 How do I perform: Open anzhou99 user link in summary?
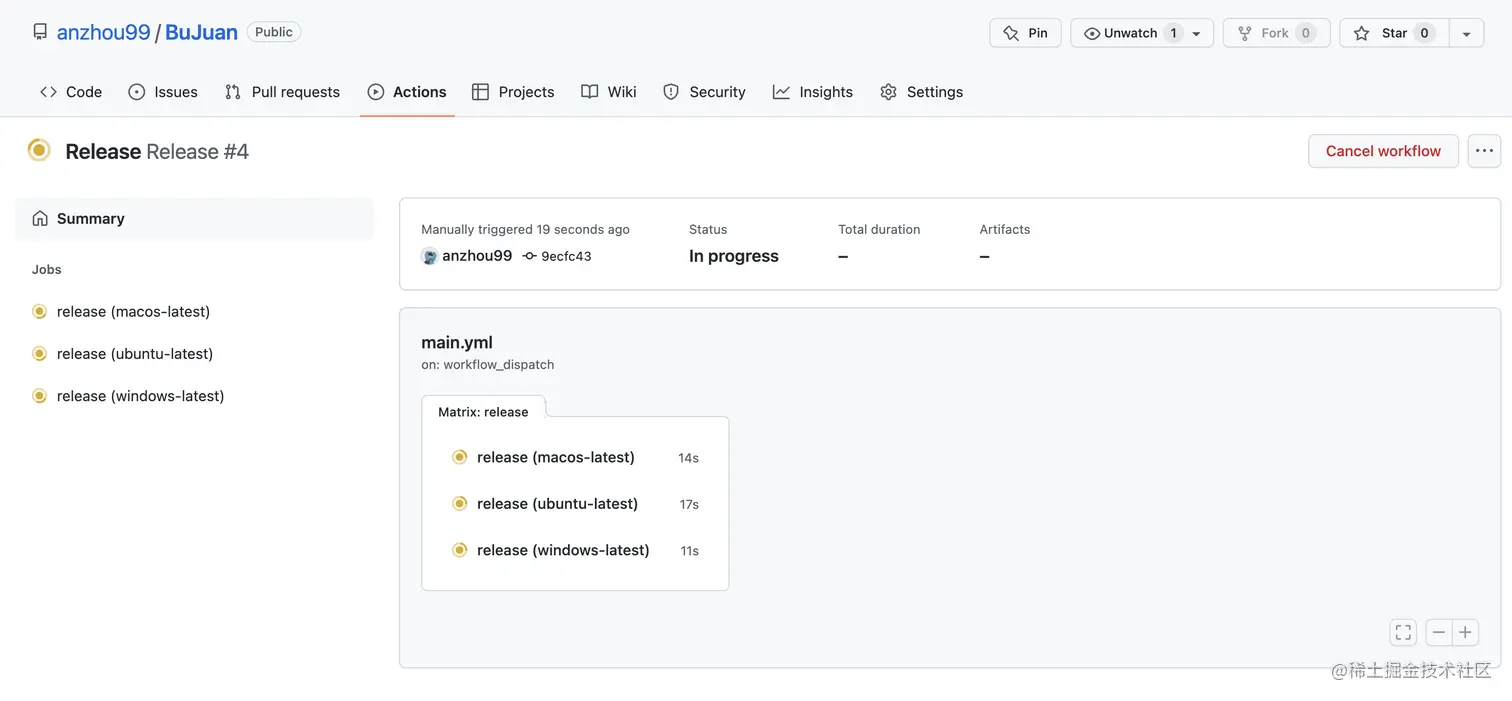(x=477, y=256)
